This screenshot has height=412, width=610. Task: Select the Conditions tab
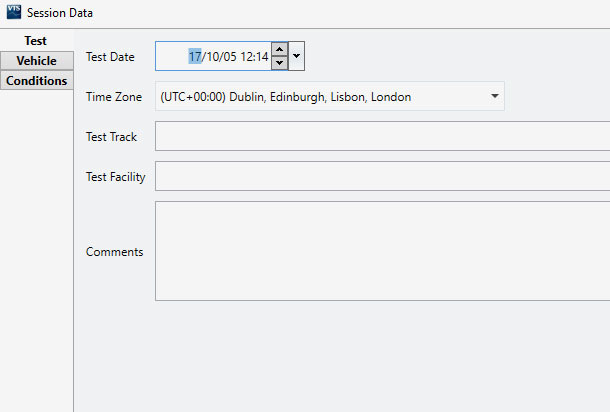pyautogui.click(x=36, y=81)
